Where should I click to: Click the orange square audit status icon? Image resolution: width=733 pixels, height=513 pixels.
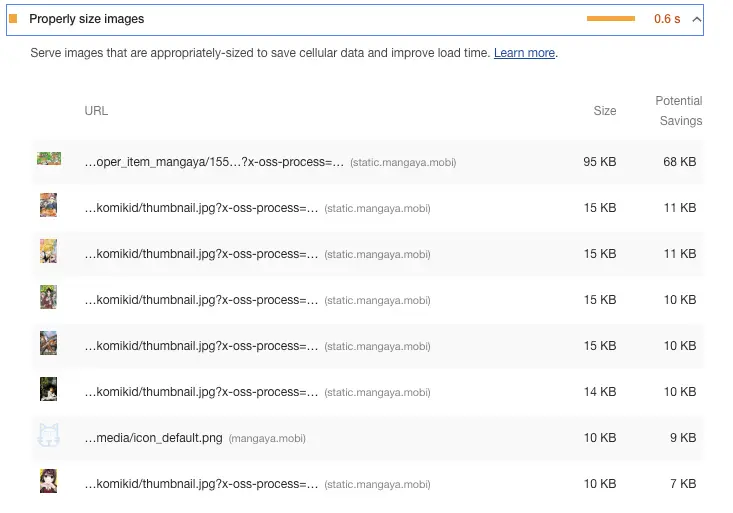click(x=13, y=19)
